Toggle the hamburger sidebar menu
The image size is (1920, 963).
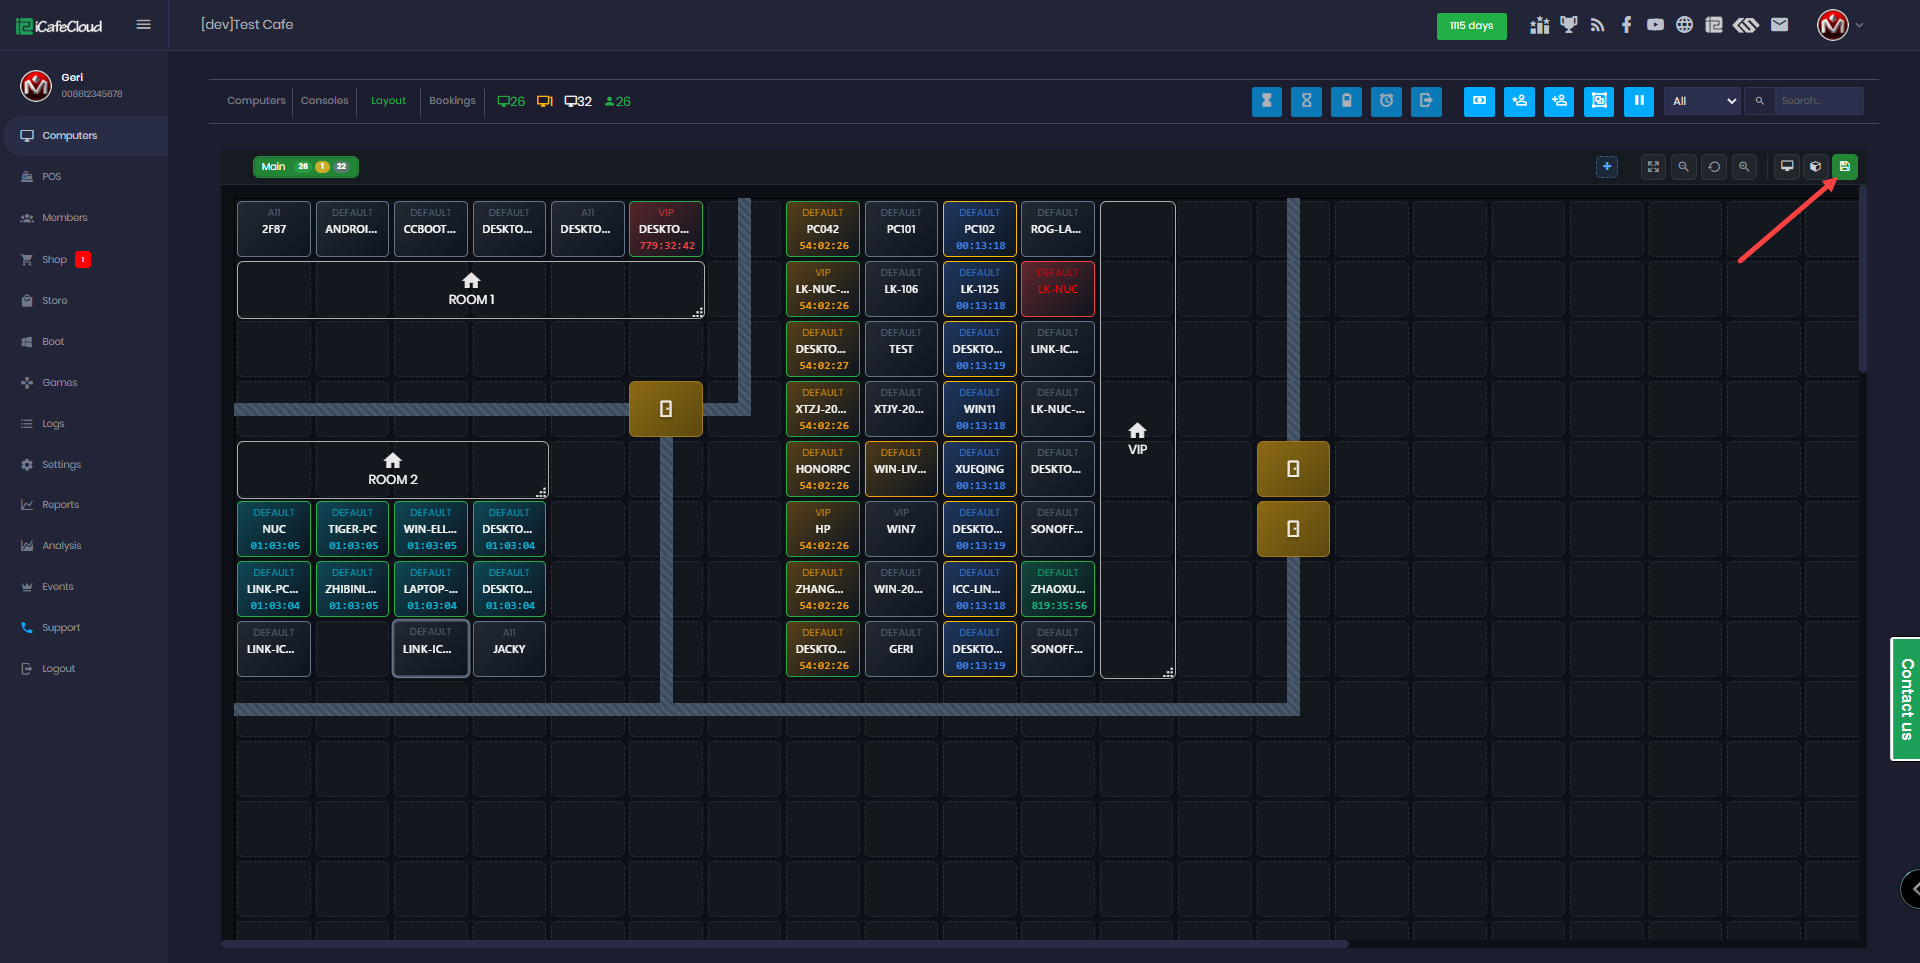(144, 25)
